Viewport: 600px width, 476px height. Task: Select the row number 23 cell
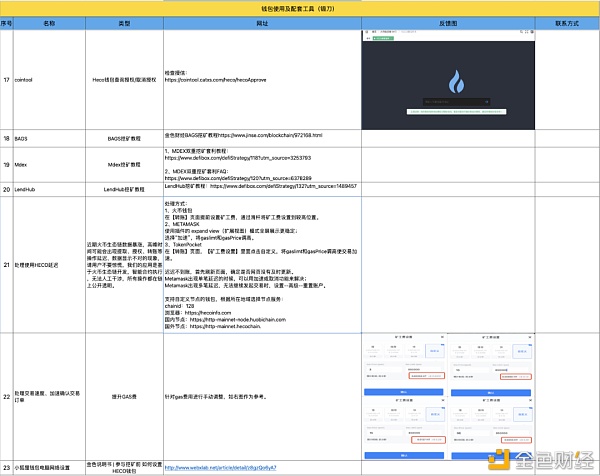click(7, 468)
